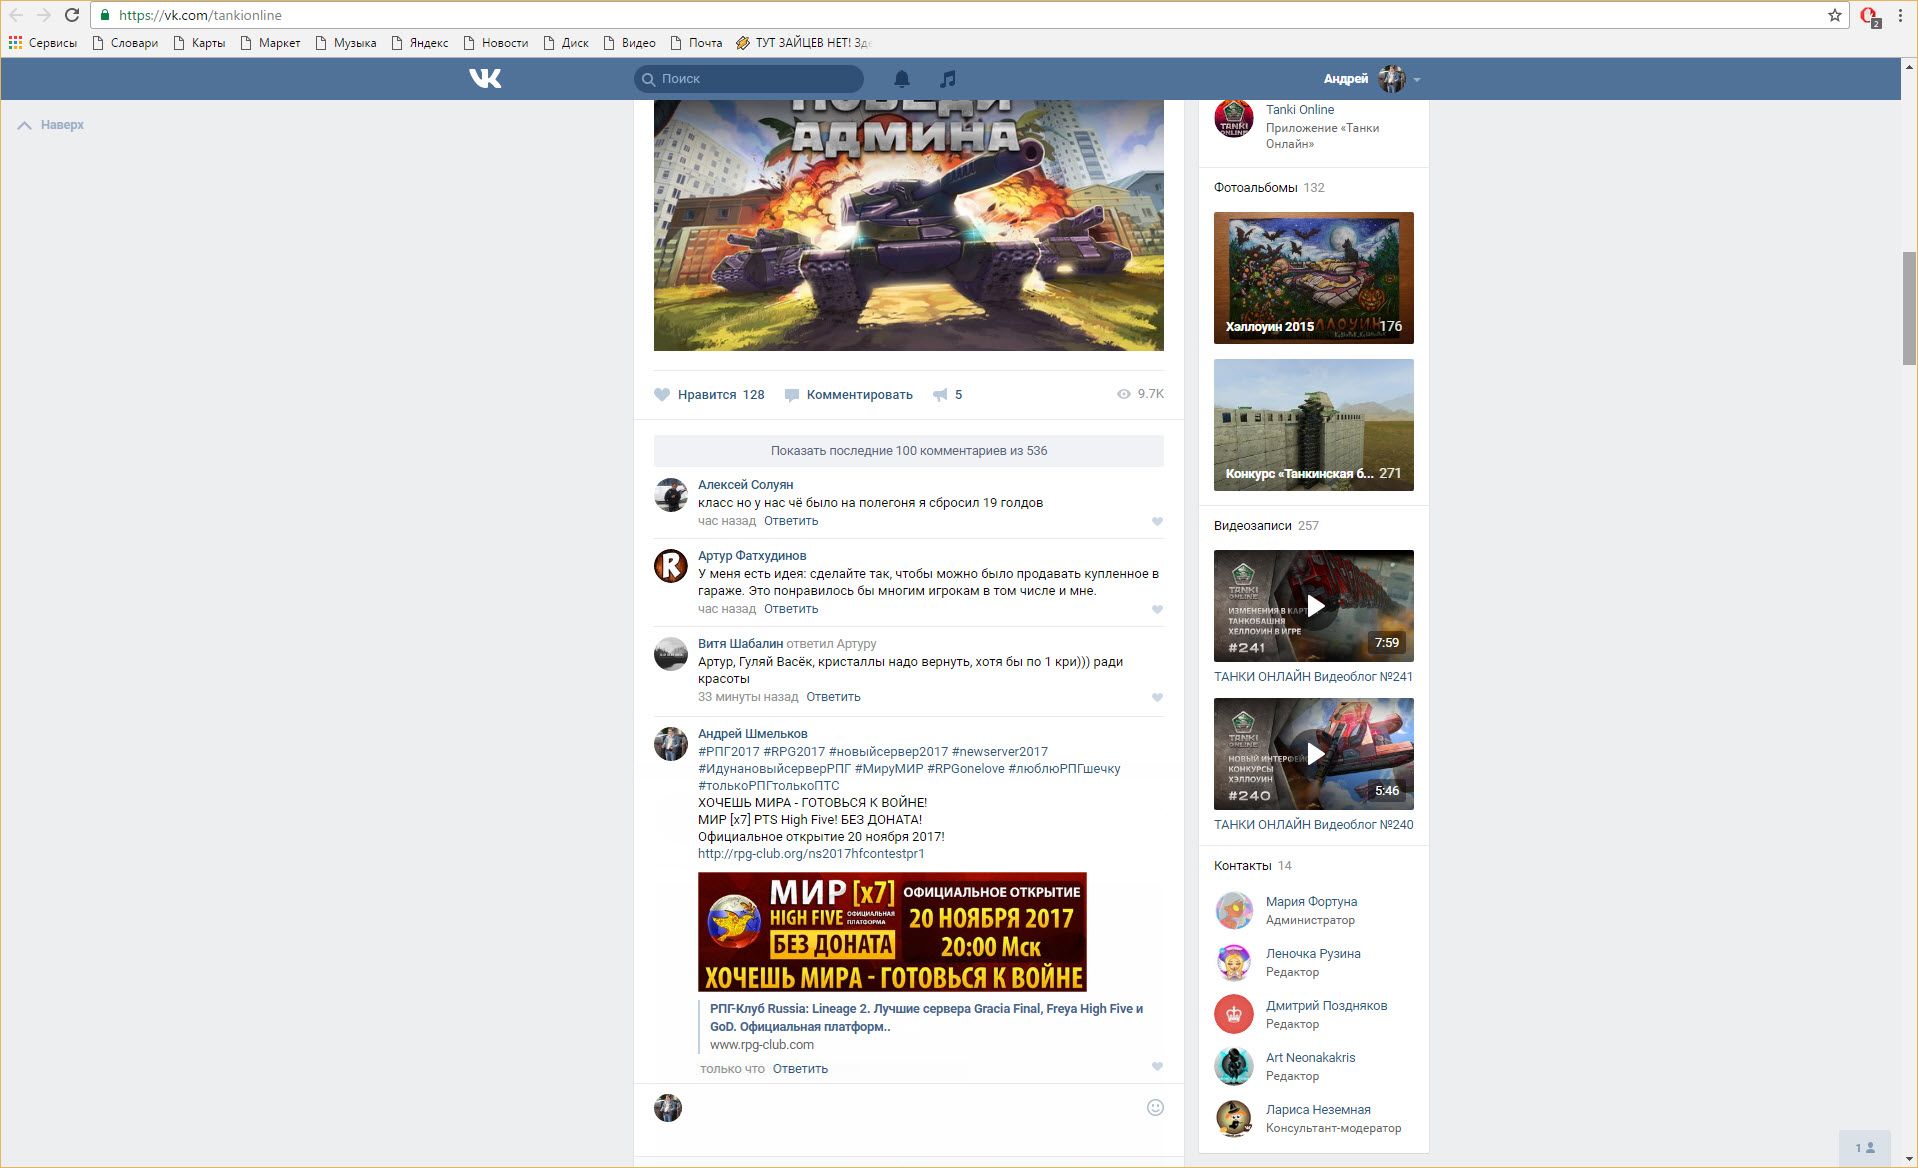
Task: Play the video blog #241 thumbnail
Action: click(1314, 606)
